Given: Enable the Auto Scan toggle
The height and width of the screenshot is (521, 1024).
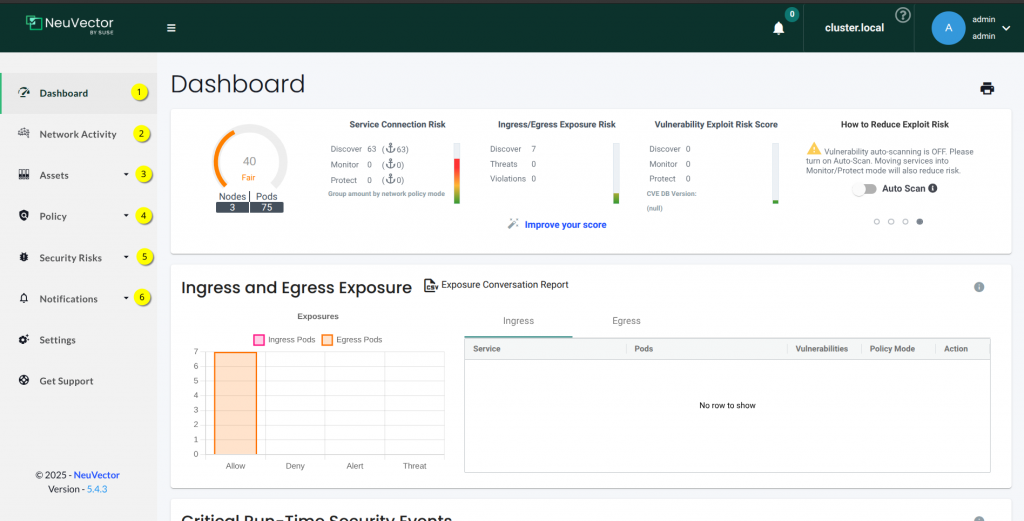Looking at the screenshot, I should click(864, 188).
